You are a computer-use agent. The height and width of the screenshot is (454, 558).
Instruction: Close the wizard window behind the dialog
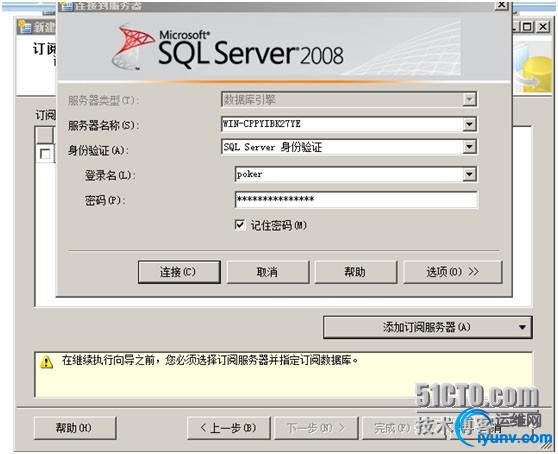543,27
